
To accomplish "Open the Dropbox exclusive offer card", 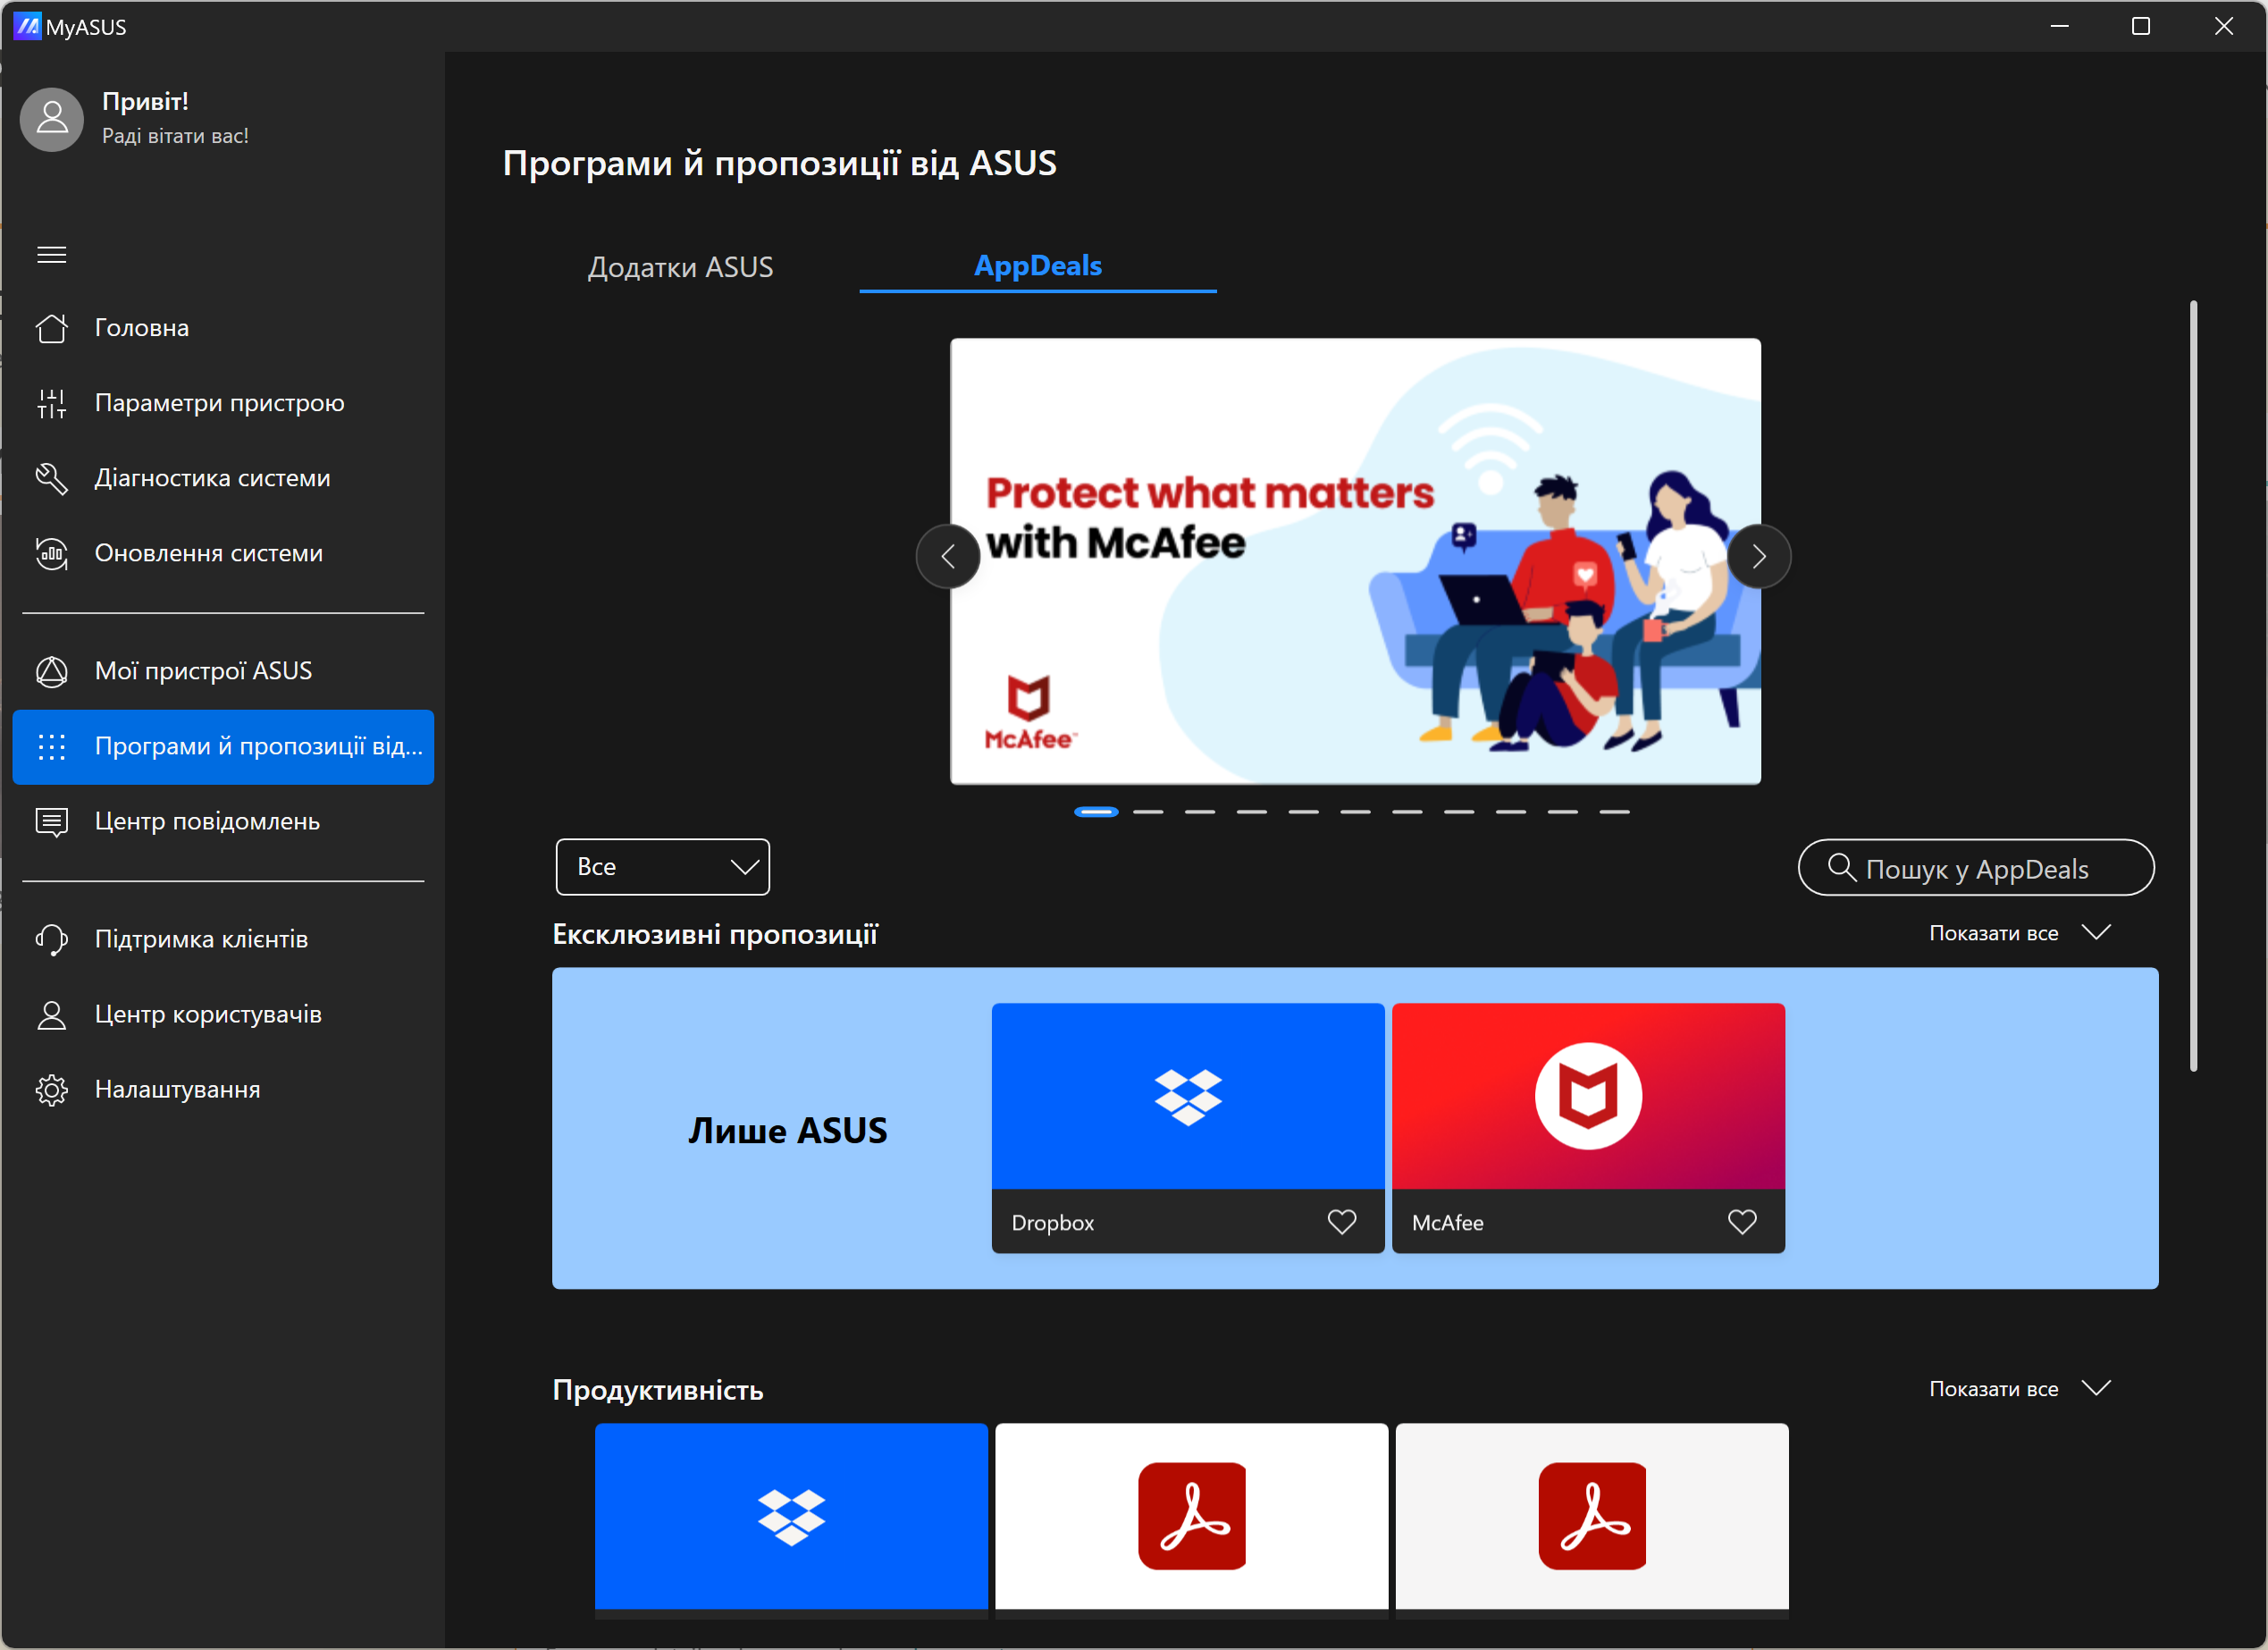I will click(x=1188, y=1128).
